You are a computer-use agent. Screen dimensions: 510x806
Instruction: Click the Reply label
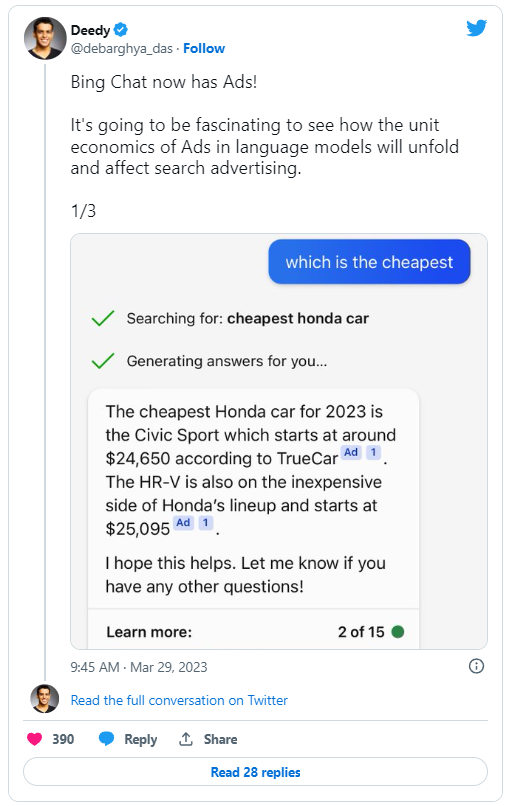click(140, 739)
